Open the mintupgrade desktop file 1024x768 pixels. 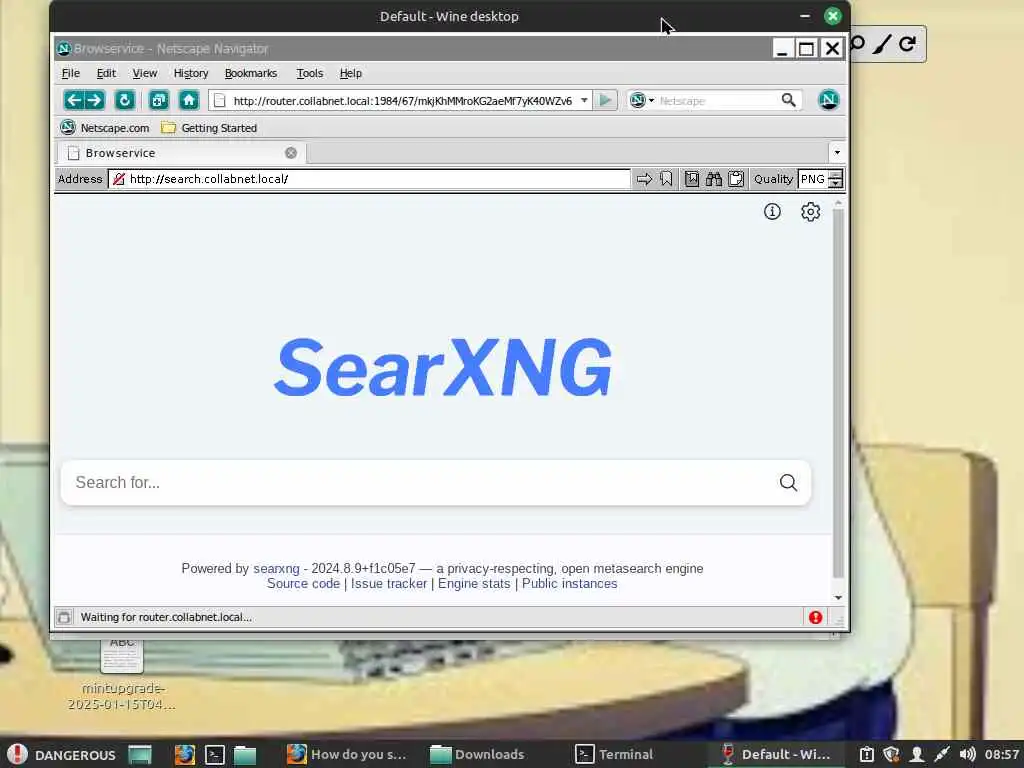click(121, 676)
